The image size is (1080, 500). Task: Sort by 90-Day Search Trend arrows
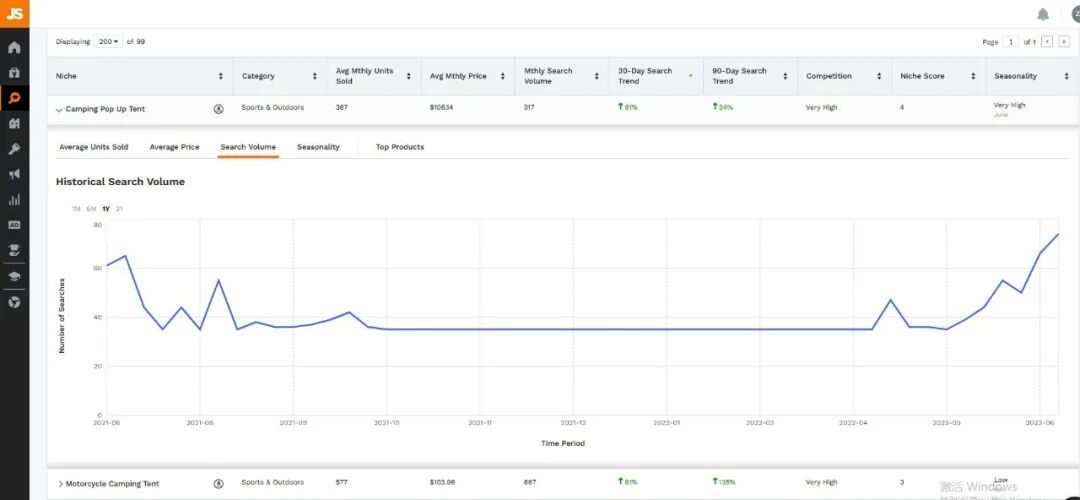tap(785, 76)
